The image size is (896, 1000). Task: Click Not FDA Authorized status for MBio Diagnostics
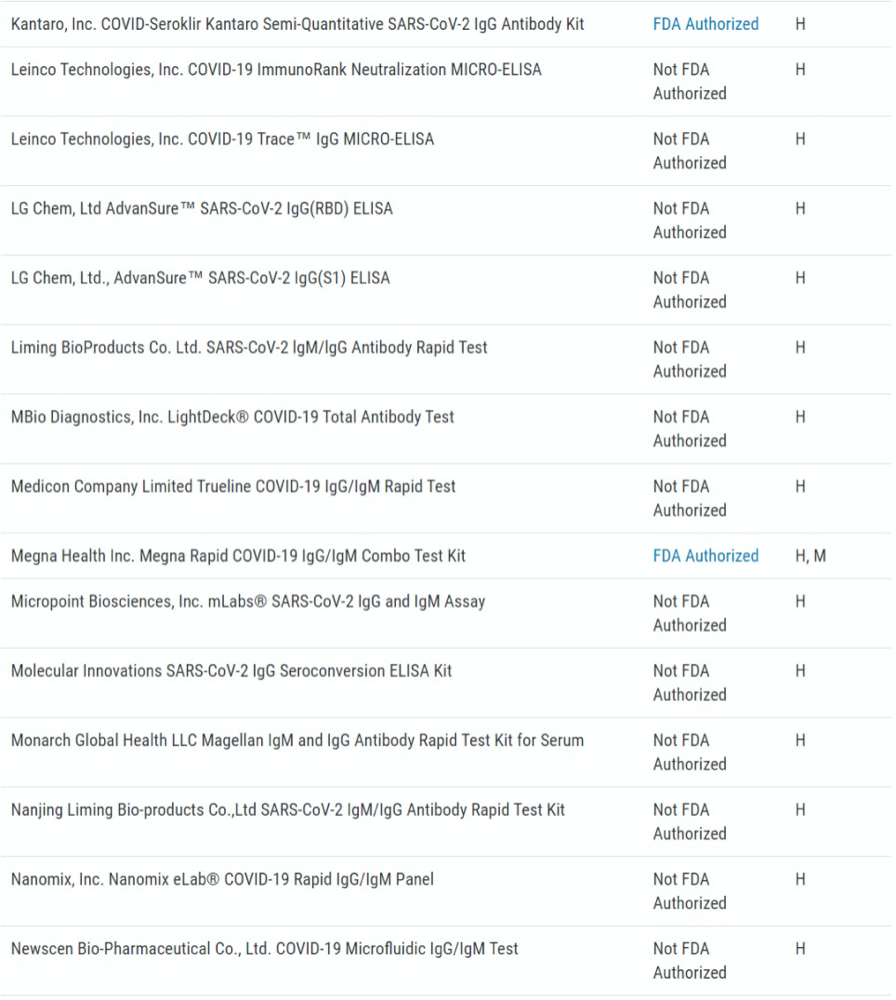(689, 429)
